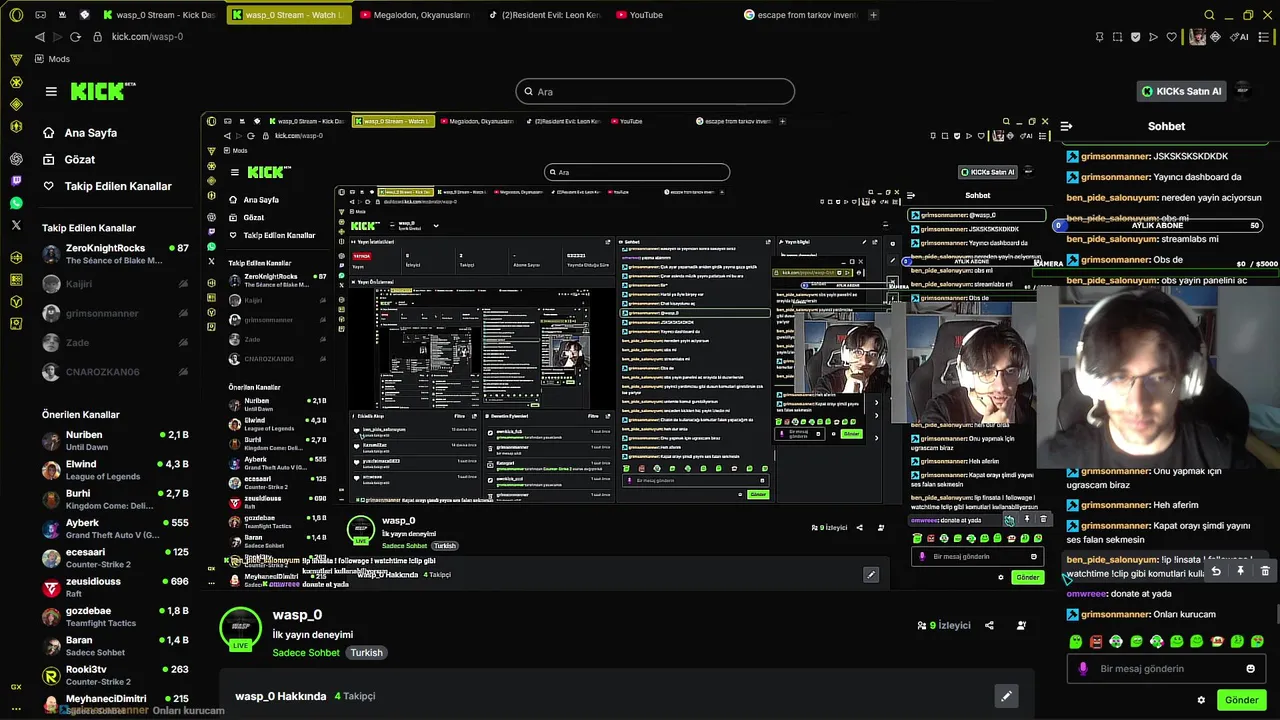
Task: Open a new browser tab with the plus button
Action: click(873, 15)
